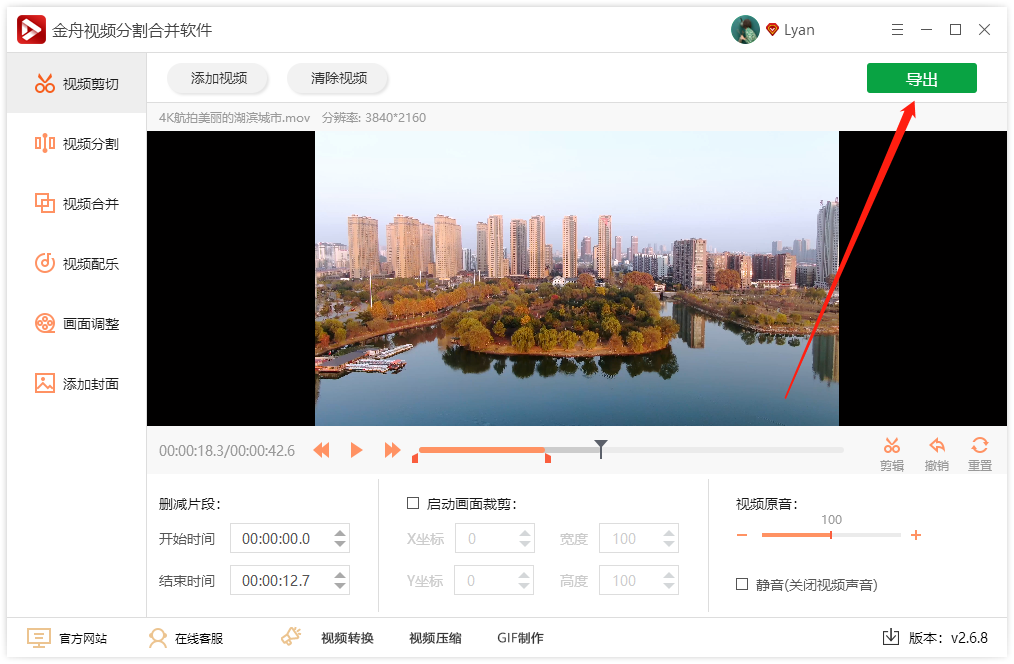Switch to the 视频剪切 tab in the sidebar
1014x664 pixels.
[74, 83]
